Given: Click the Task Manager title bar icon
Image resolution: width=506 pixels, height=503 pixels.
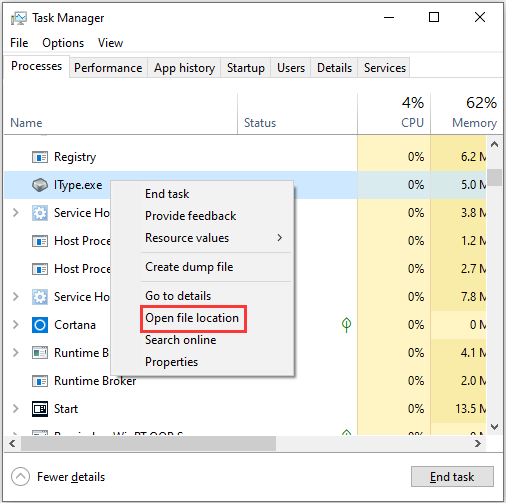Looking at the screenshot, I should (18, 18).
